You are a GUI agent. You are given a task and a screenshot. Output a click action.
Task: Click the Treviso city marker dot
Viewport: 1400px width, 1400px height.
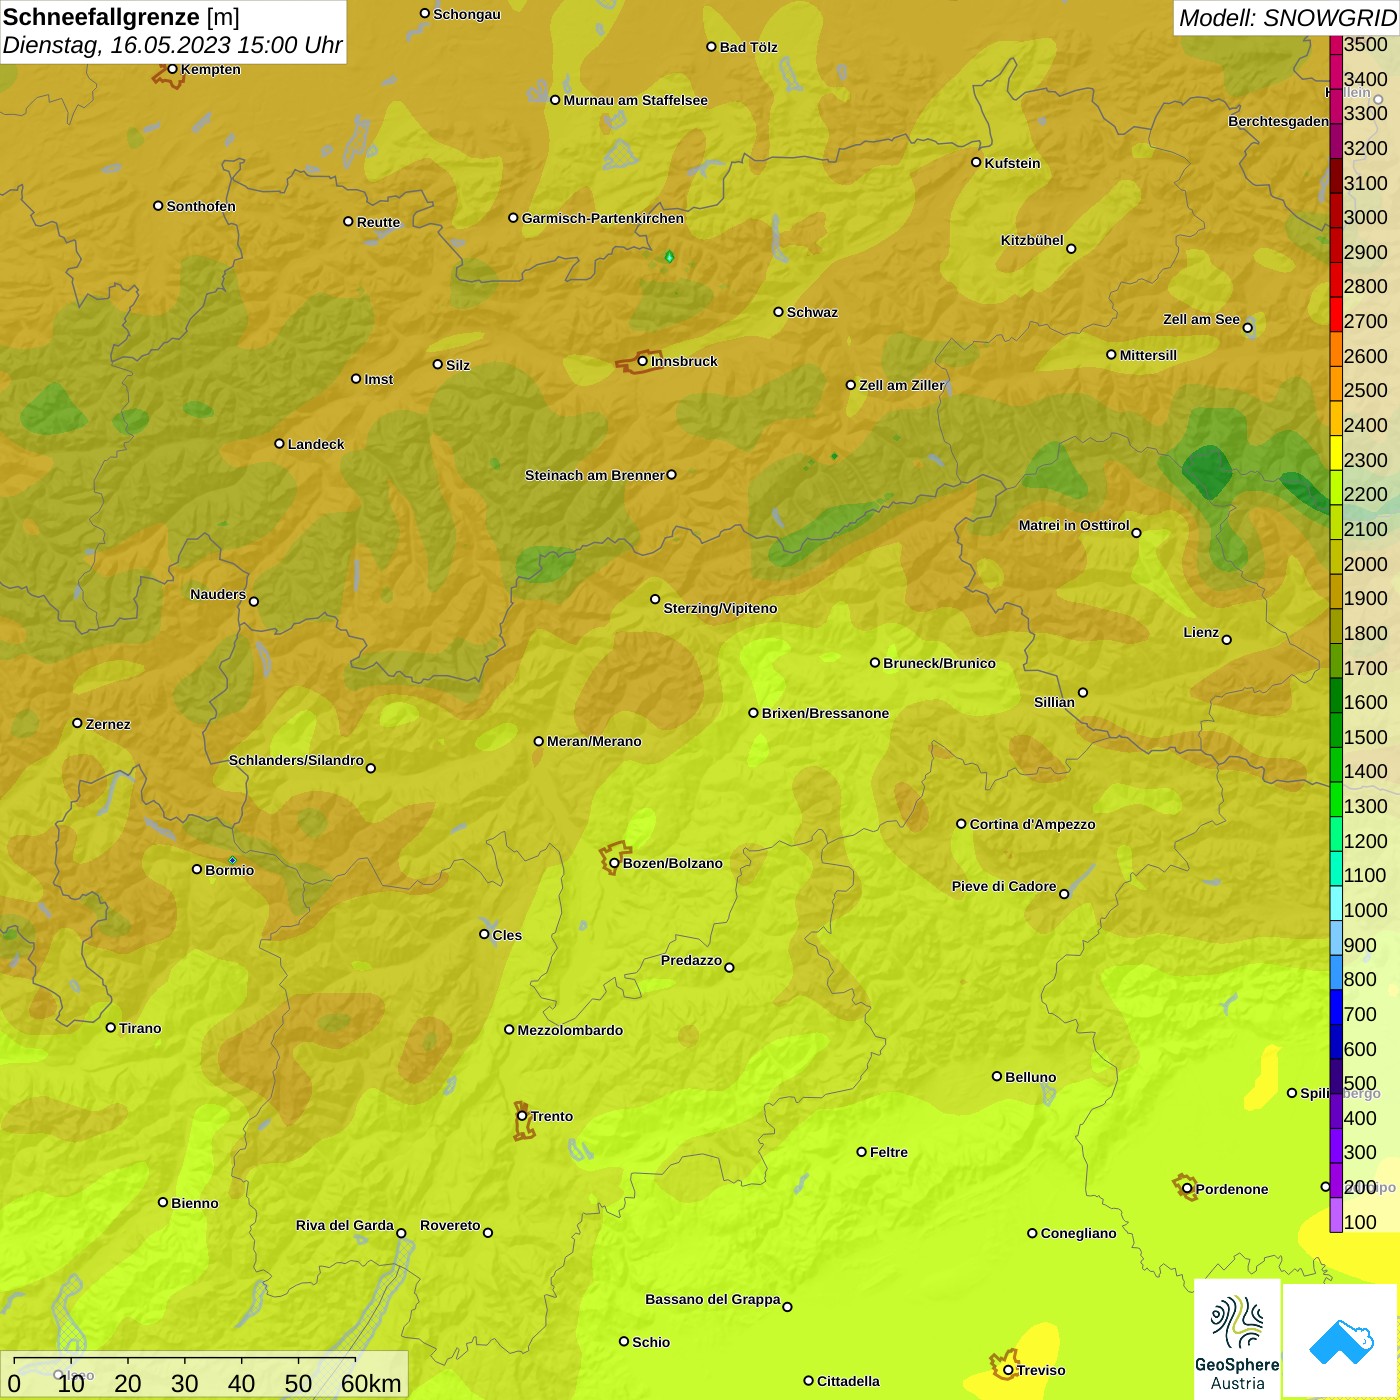(x=1008, y=1370)
